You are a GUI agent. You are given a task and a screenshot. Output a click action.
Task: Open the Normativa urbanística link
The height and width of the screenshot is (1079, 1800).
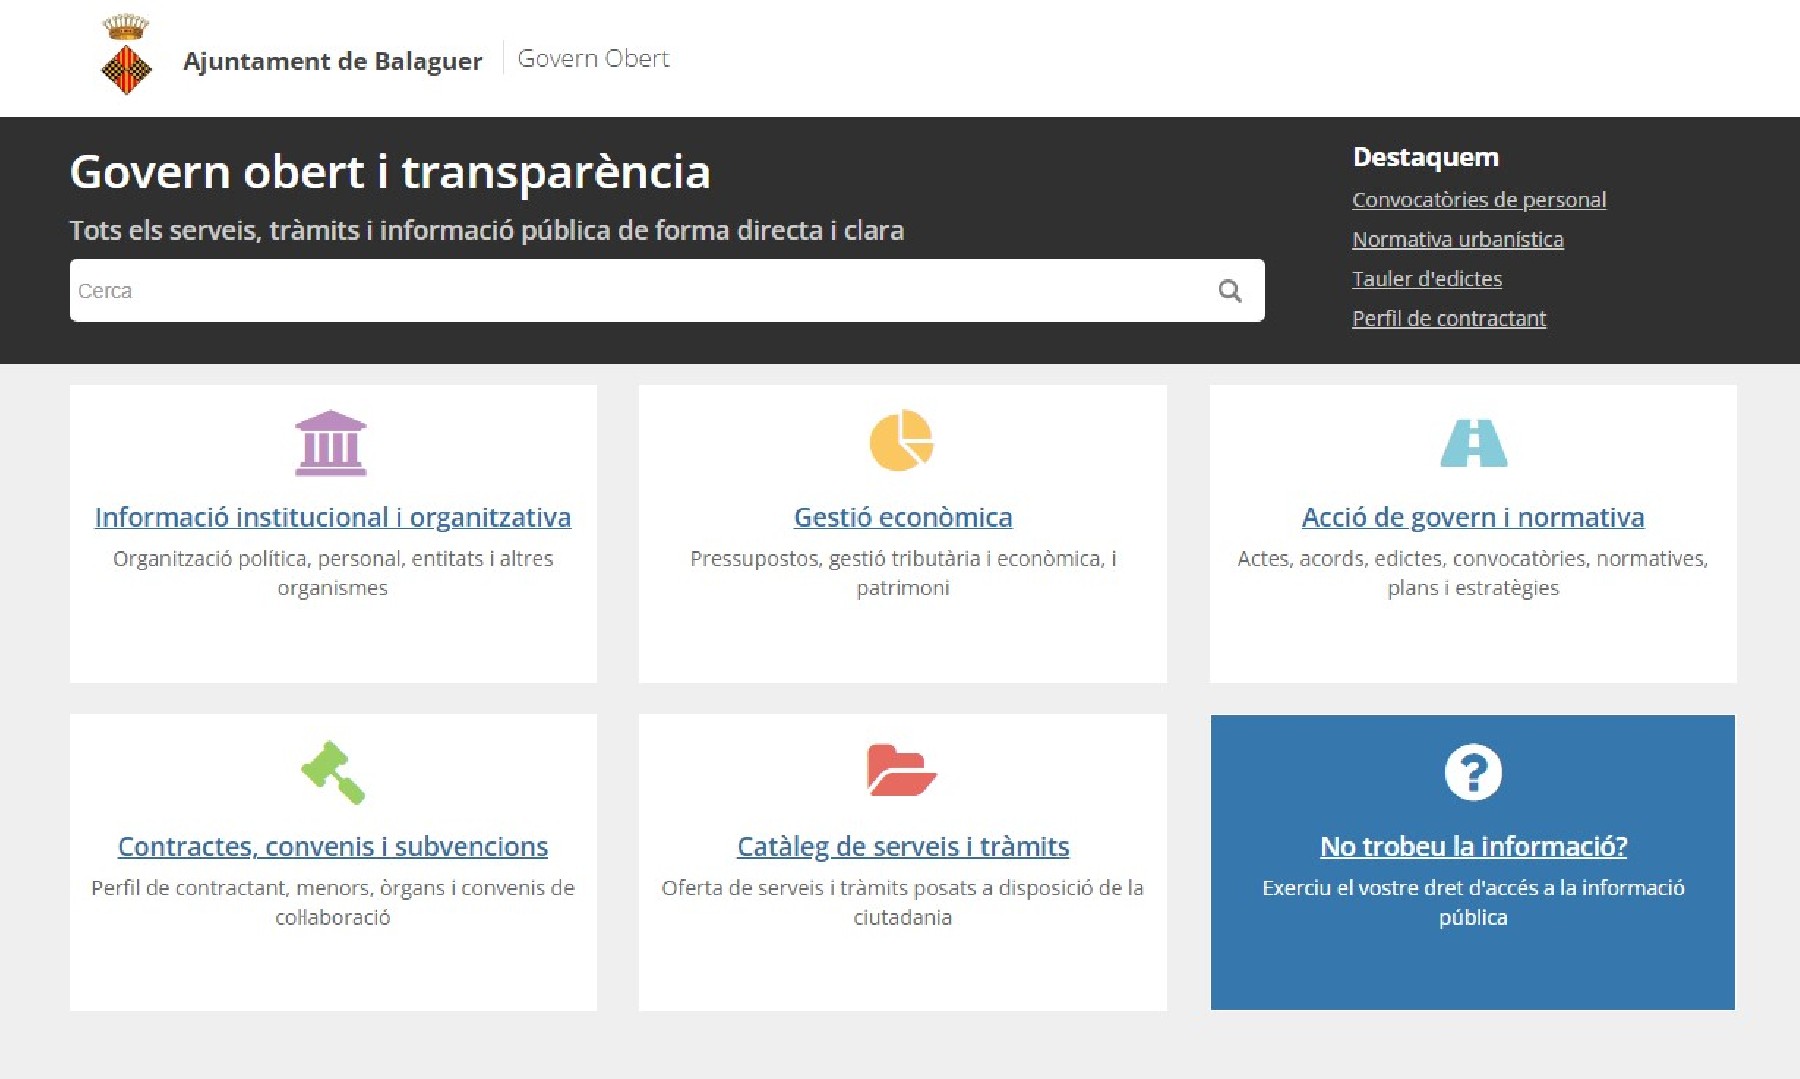tap(1457, 240)
